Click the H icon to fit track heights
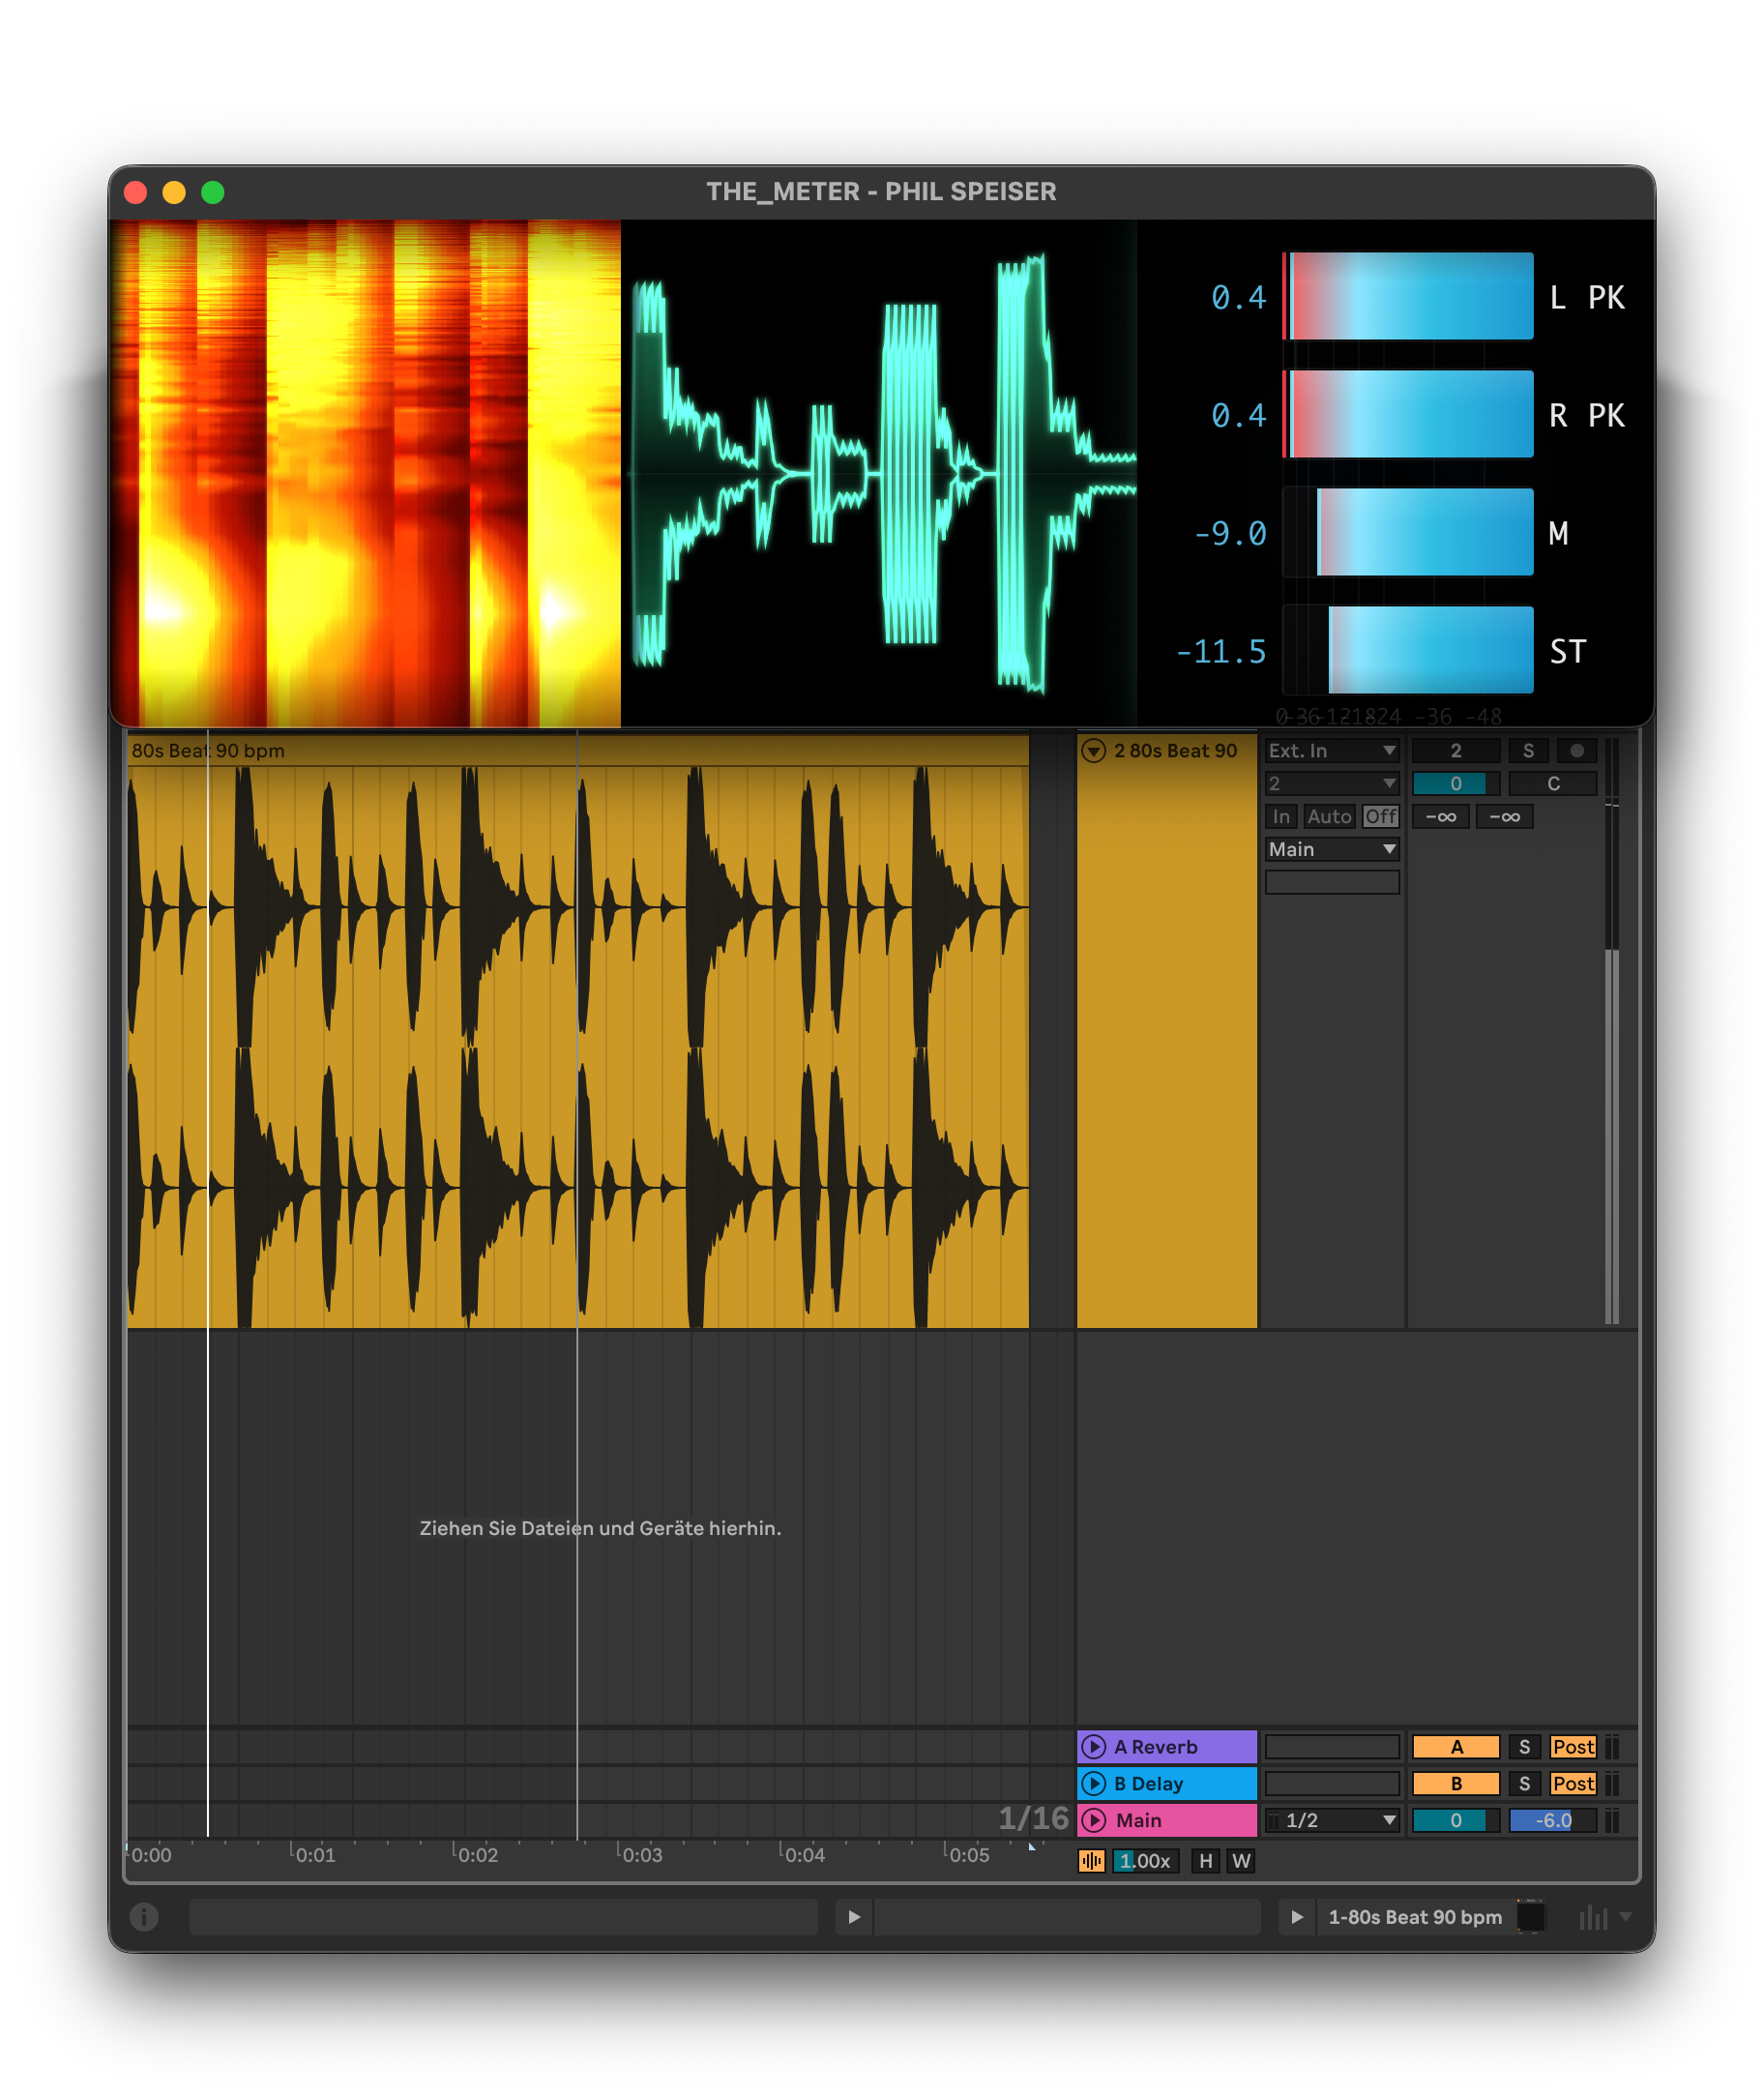The height and width of the screenshot is (2096, 1764). pyautogui.click(x=1207, y=1862)
